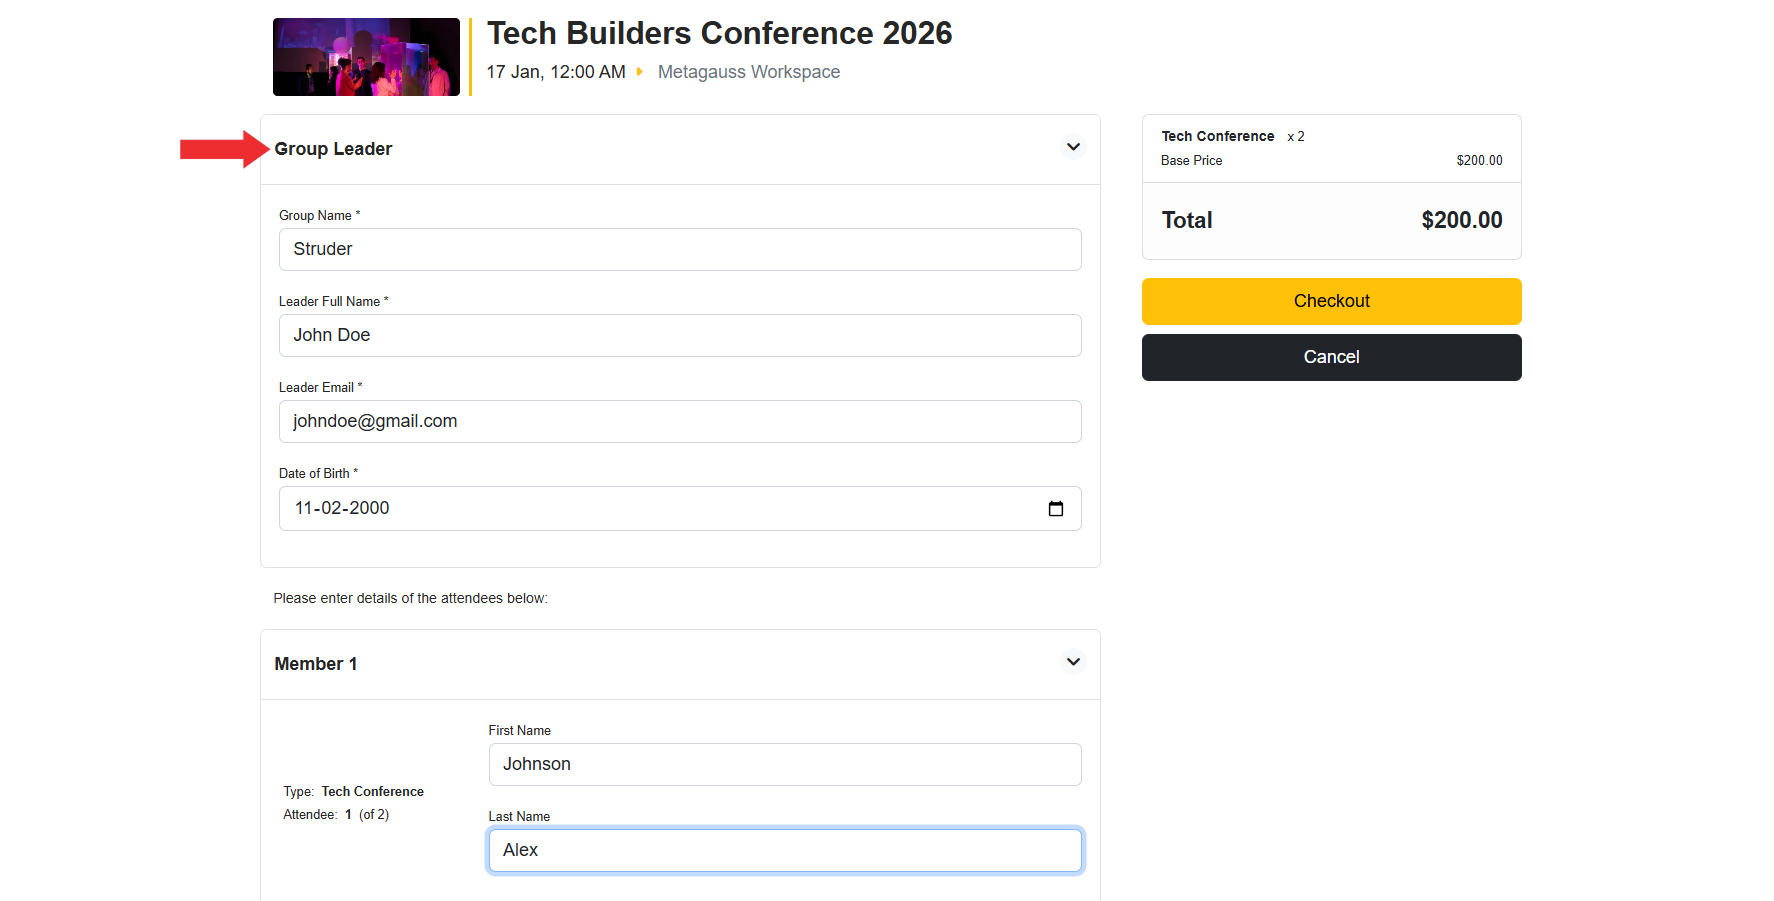Viewport: 1774px width, 901px height.
Task: Click the Tech Conference x 2 order item
Action: tap(1232, 136)
